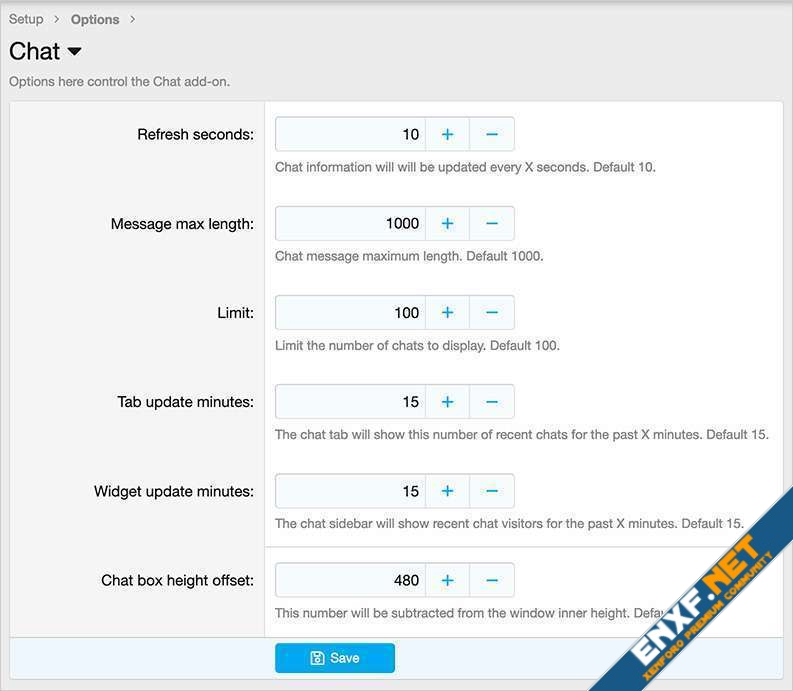Image resolution: width=793 pixels, height=691 pixels.
Task: Open the Chat title dropdown arrow
Action: click(74, 52)
